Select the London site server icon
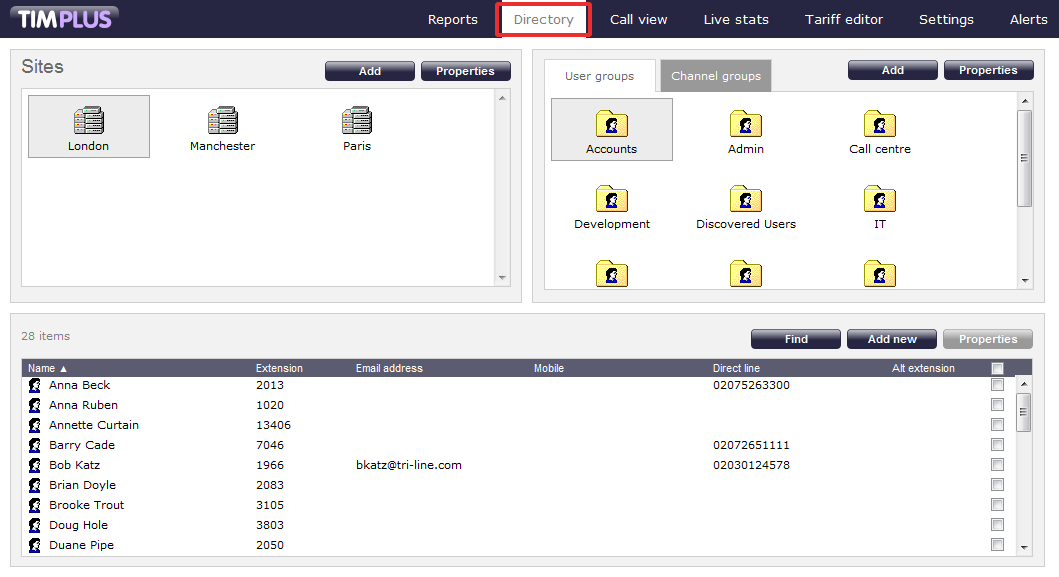The image size is (1059, 577). point(89,121)
